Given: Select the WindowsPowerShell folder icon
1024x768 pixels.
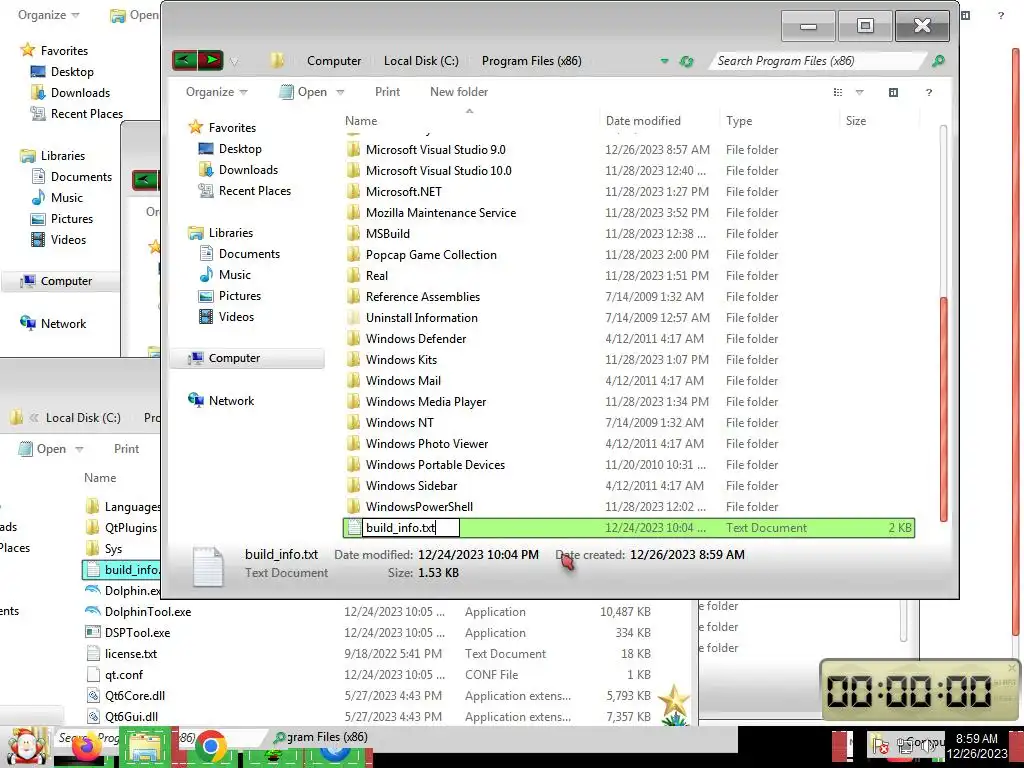Looking at the screenshot, I should 353,506.
